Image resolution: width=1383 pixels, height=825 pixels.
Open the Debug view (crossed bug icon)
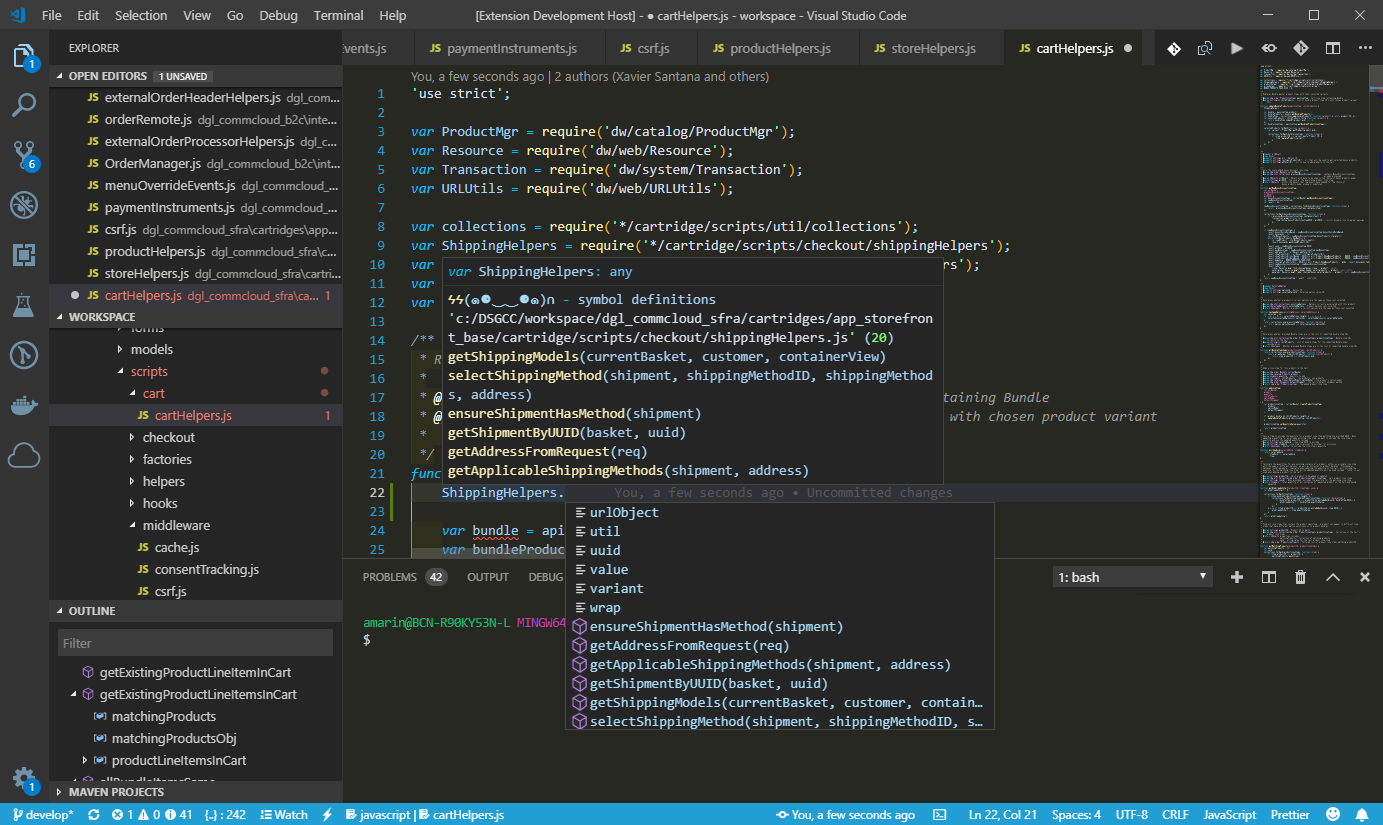click(24, 204)
